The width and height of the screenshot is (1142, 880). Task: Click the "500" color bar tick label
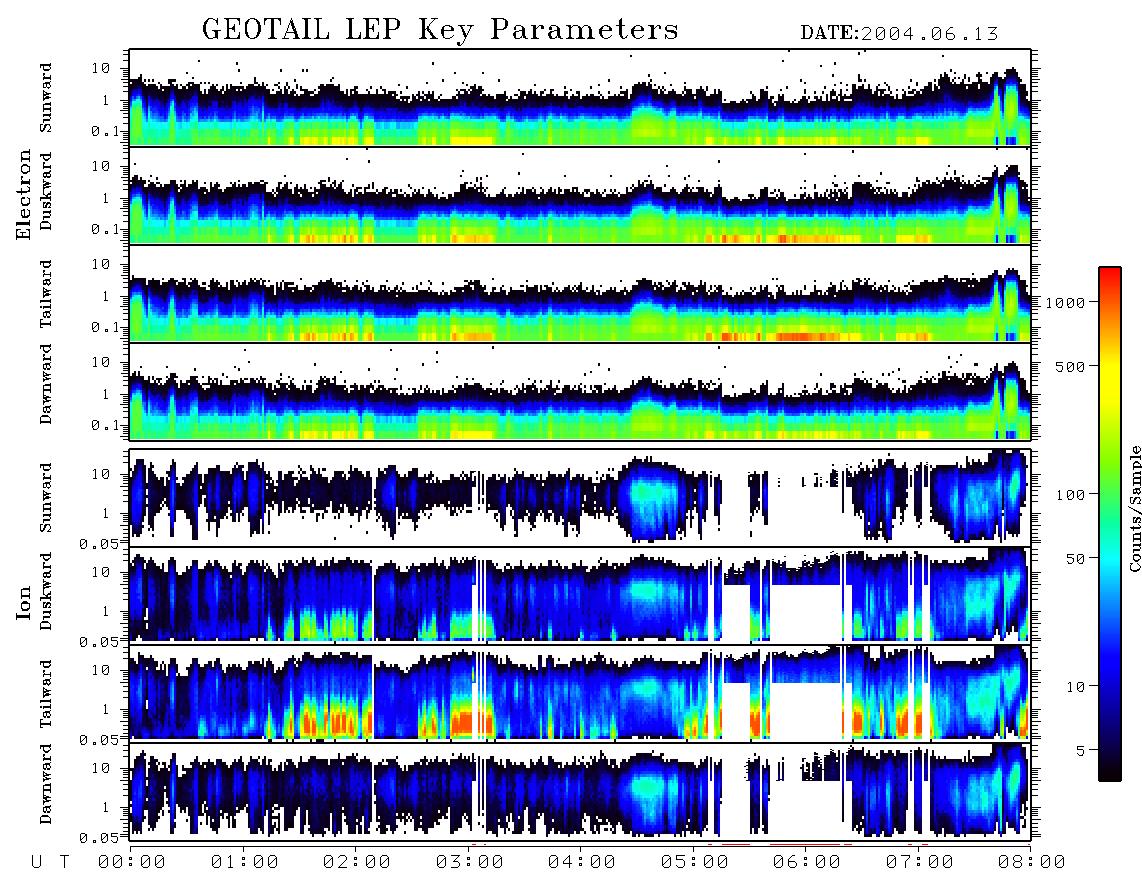point(1070,366)
